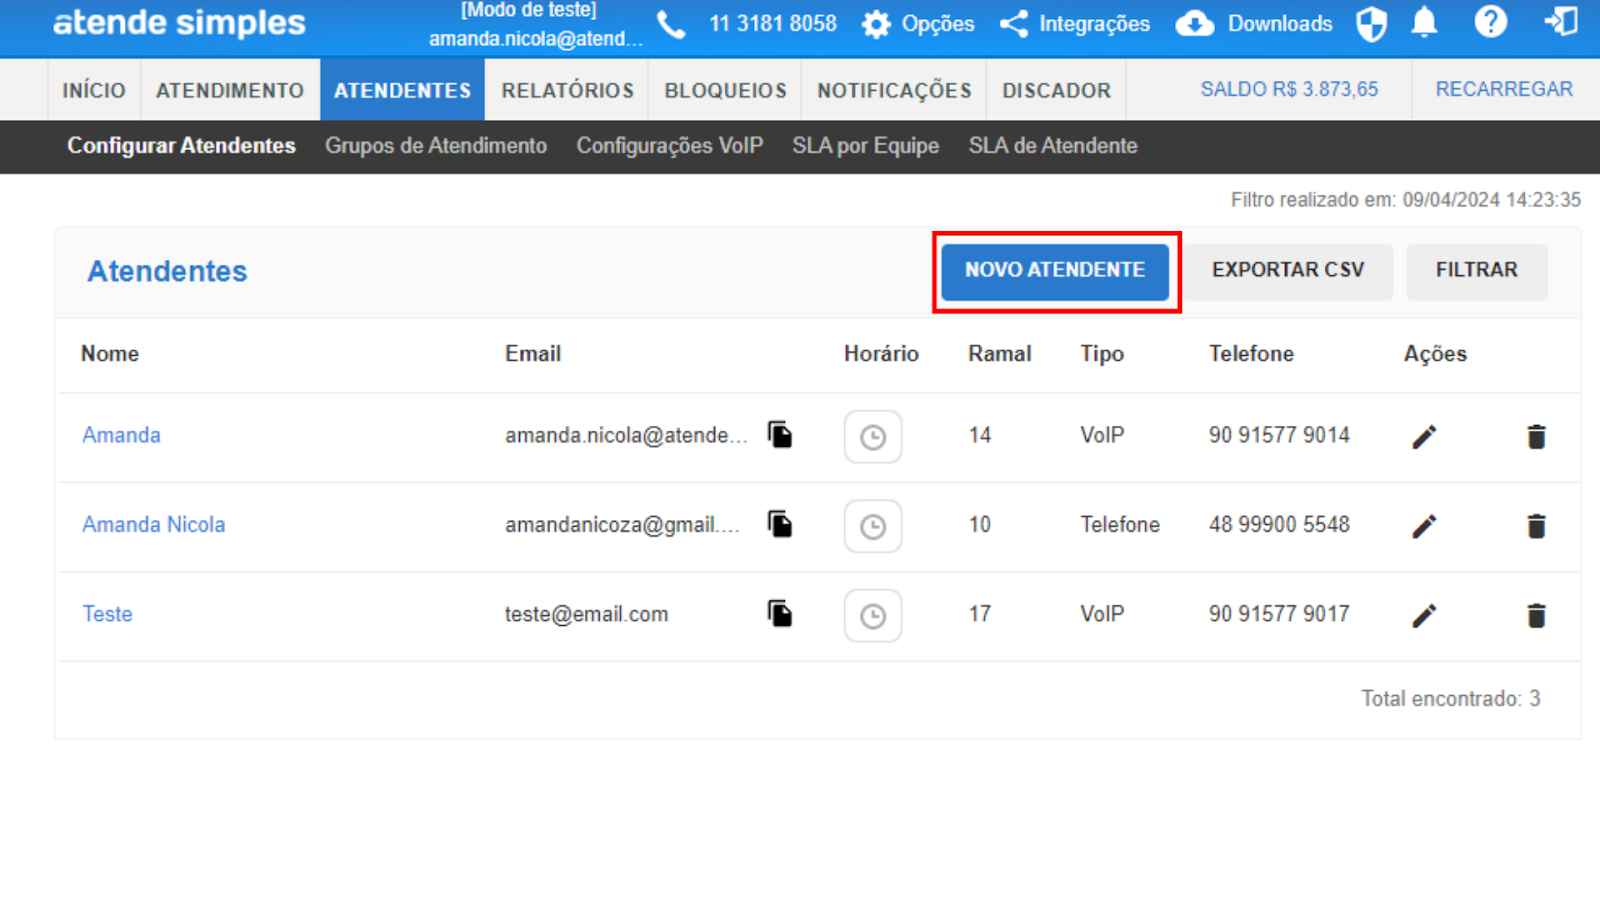Screen dimensions: 1600x900
Task: Open the DISCADOR tab
Action: pos(1056,90)
